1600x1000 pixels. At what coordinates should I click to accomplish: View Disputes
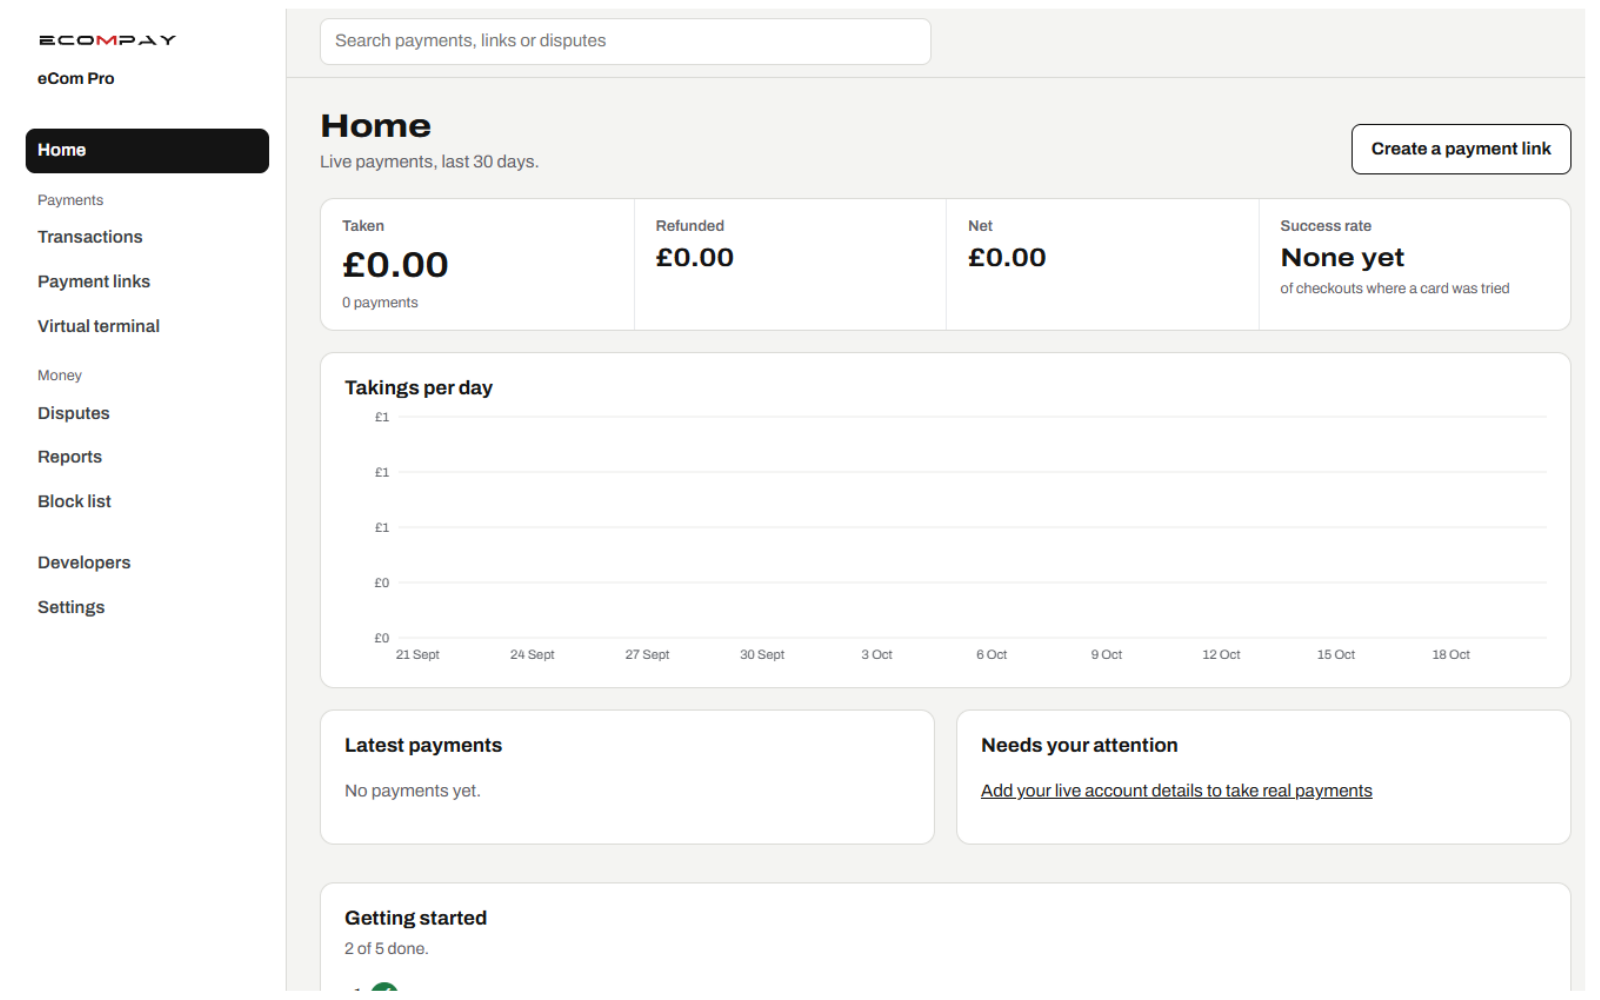tap(74, 413)
